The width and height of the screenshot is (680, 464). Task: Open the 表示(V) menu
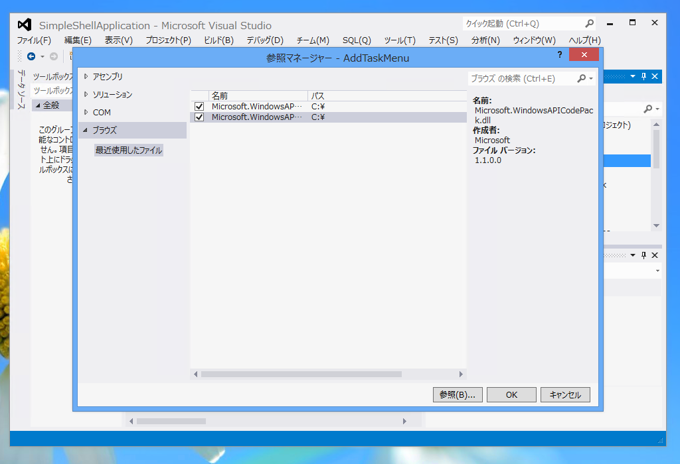coord(118,40)
